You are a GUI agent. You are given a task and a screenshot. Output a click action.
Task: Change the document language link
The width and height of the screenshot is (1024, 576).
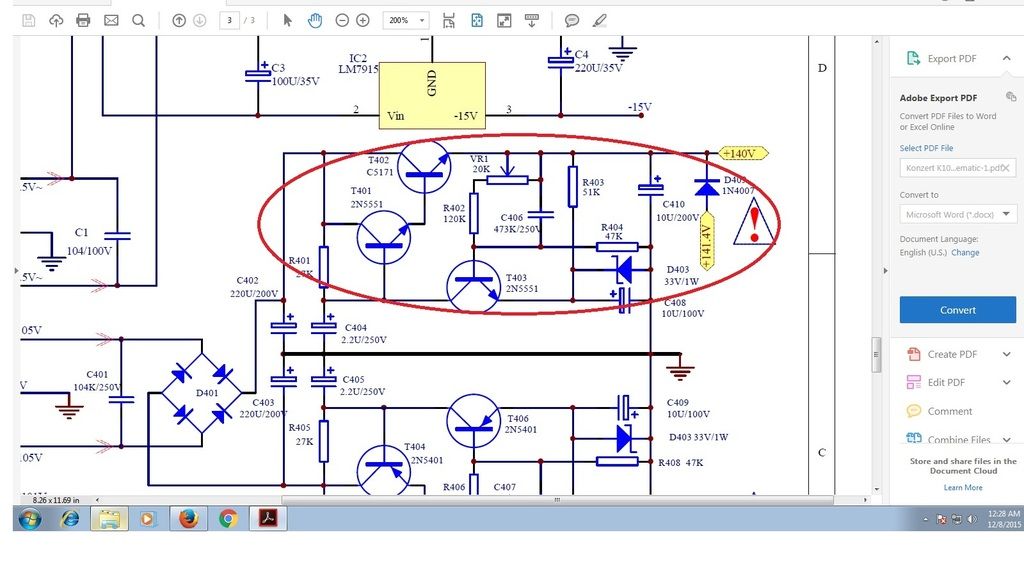coord(965,253)
